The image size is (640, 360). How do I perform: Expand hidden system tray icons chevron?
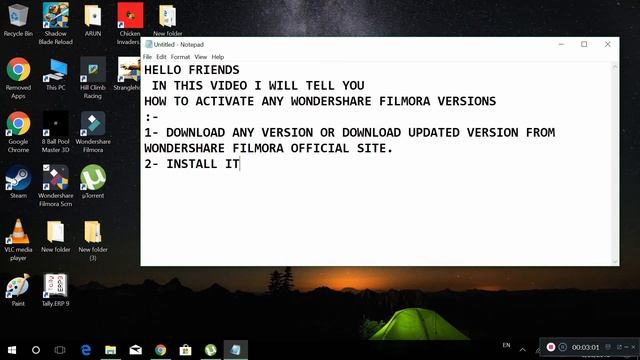pos(522,349)
